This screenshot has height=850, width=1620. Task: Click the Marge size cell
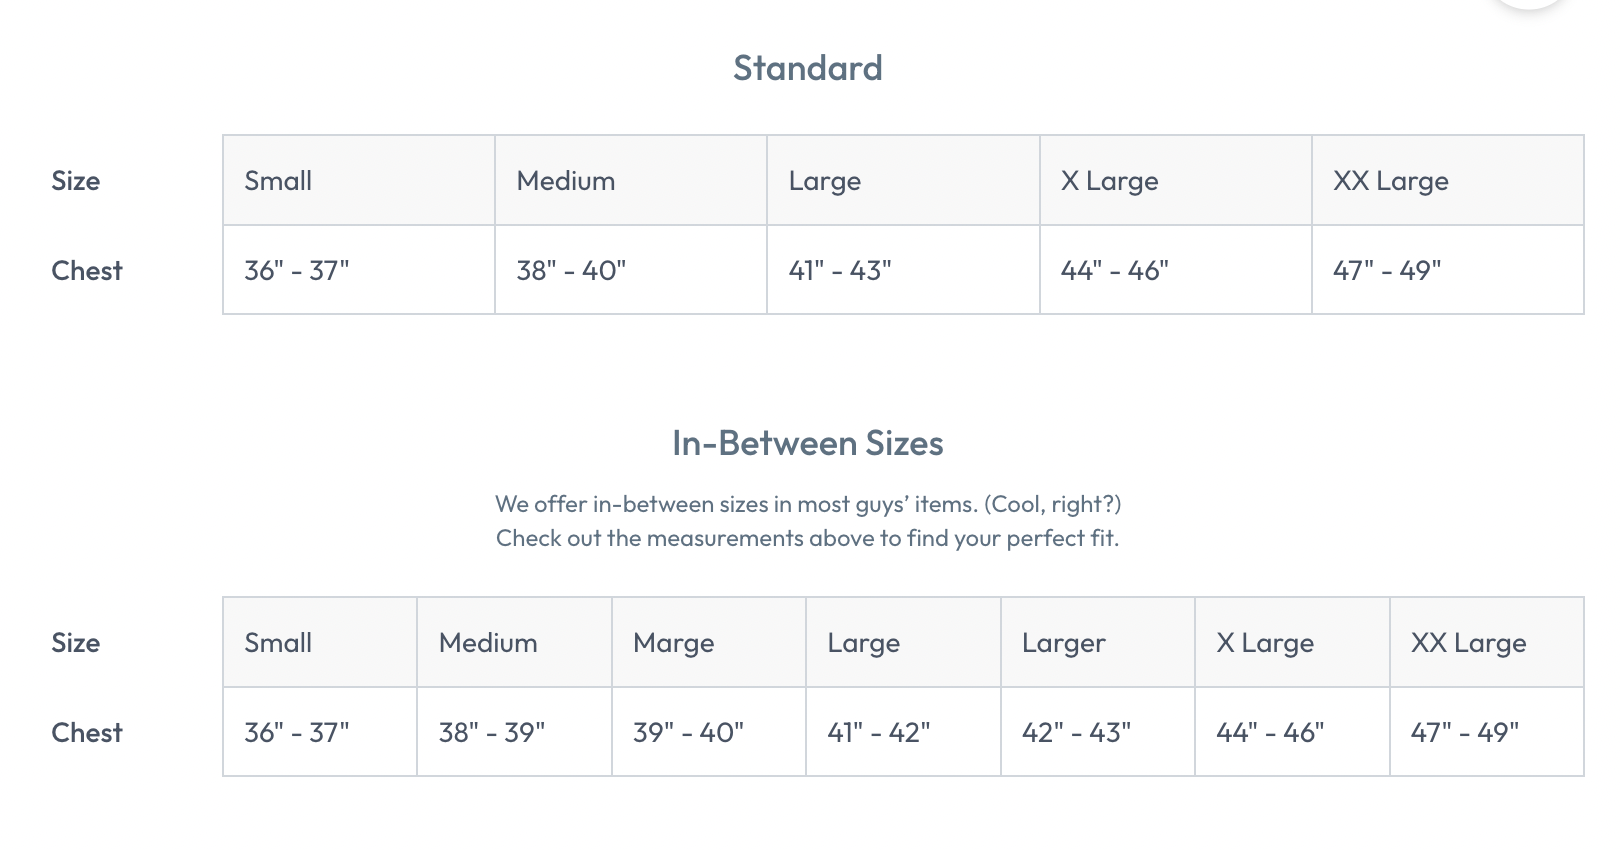709,642
